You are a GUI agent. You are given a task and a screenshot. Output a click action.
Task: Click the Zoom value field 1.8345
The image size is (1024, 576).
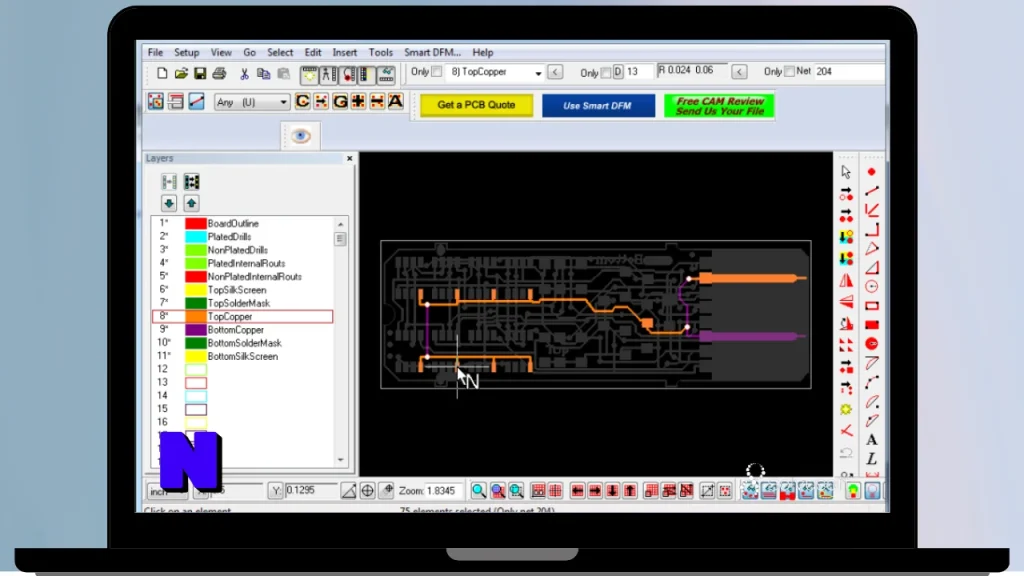[443, 490]
